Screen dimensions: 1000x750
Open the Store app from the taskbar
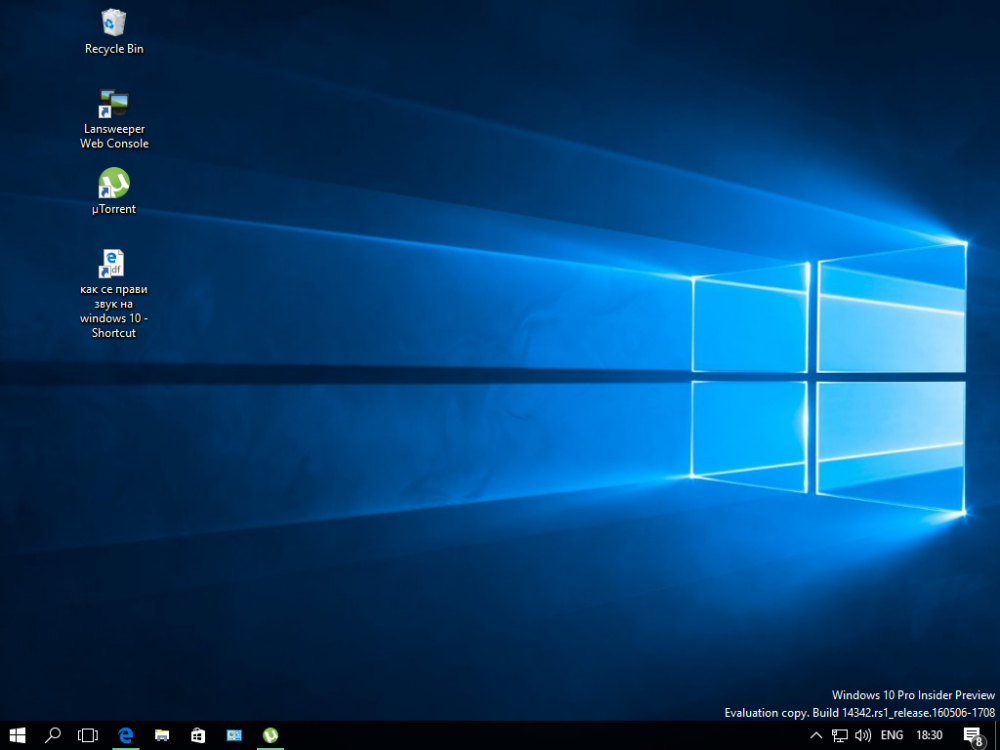click(198, 735)
